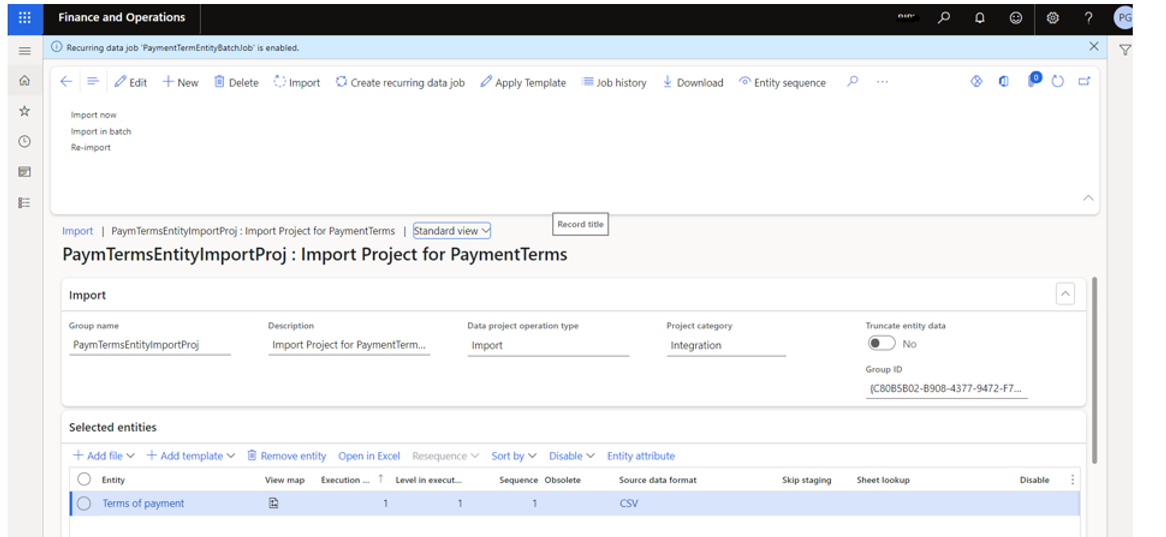Click the Group name input field
Viewport: 1166px width, 537px height.
click(x=150, y=345)
